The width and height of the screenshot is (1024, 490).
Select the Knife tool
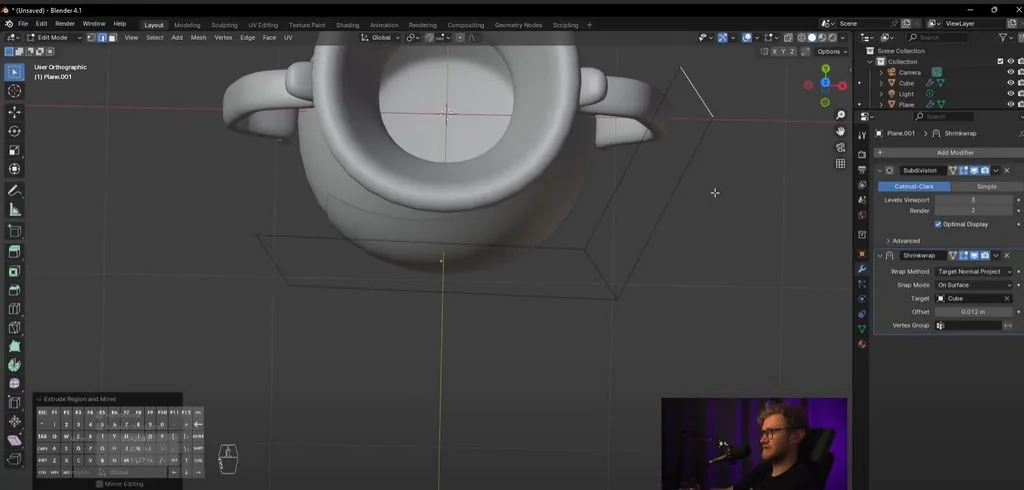coord(14,327)
